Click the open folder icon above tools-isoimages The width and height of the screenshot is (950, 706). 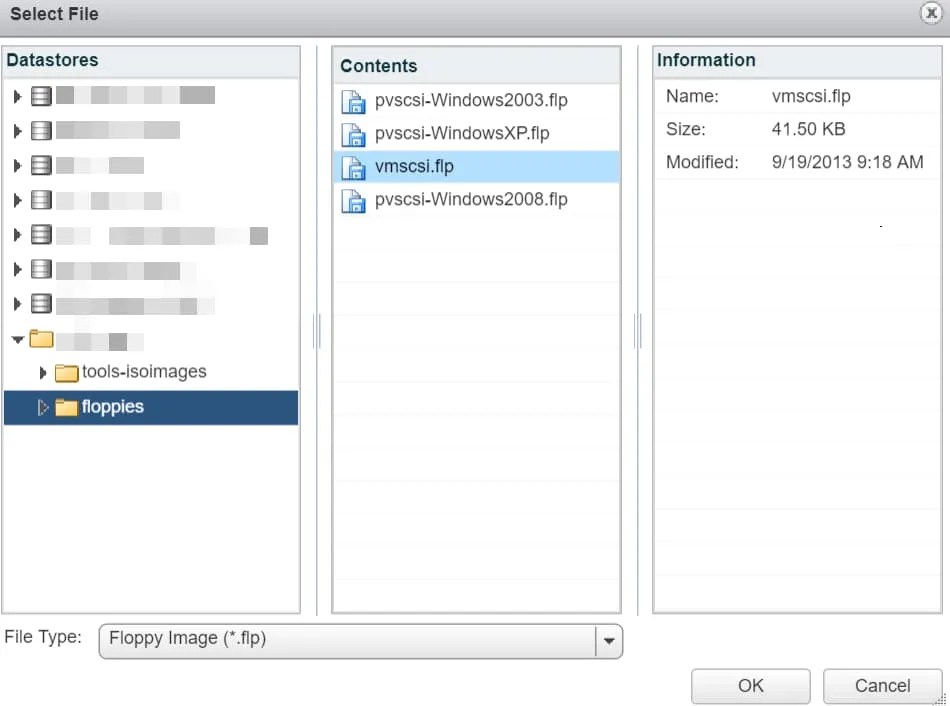point(40,338)
